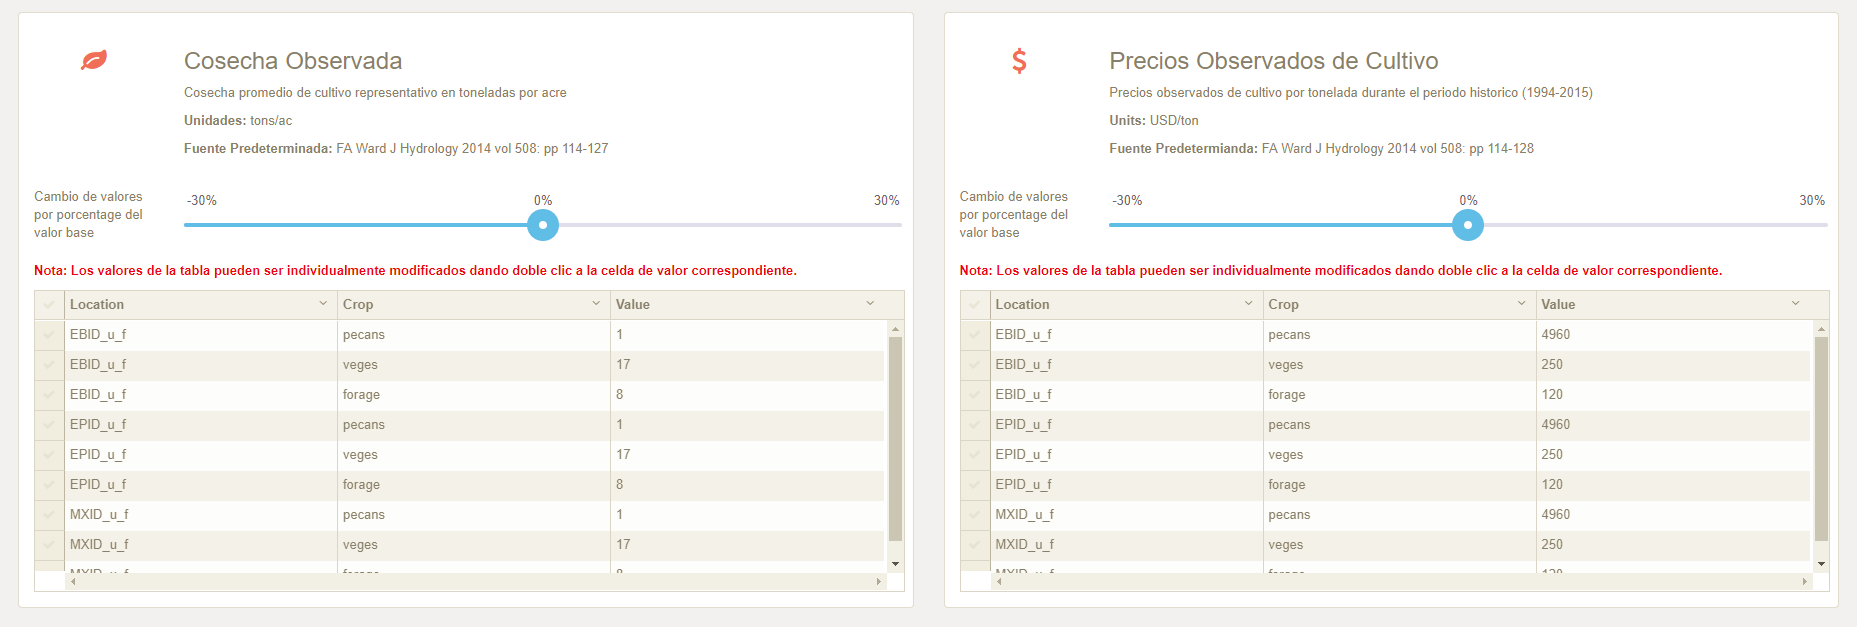This screenshot has height=627, width=1857.
Task: Tick the checkbox for the EBID_u_f pecans harvest row
Action: (x=49, y=335)
